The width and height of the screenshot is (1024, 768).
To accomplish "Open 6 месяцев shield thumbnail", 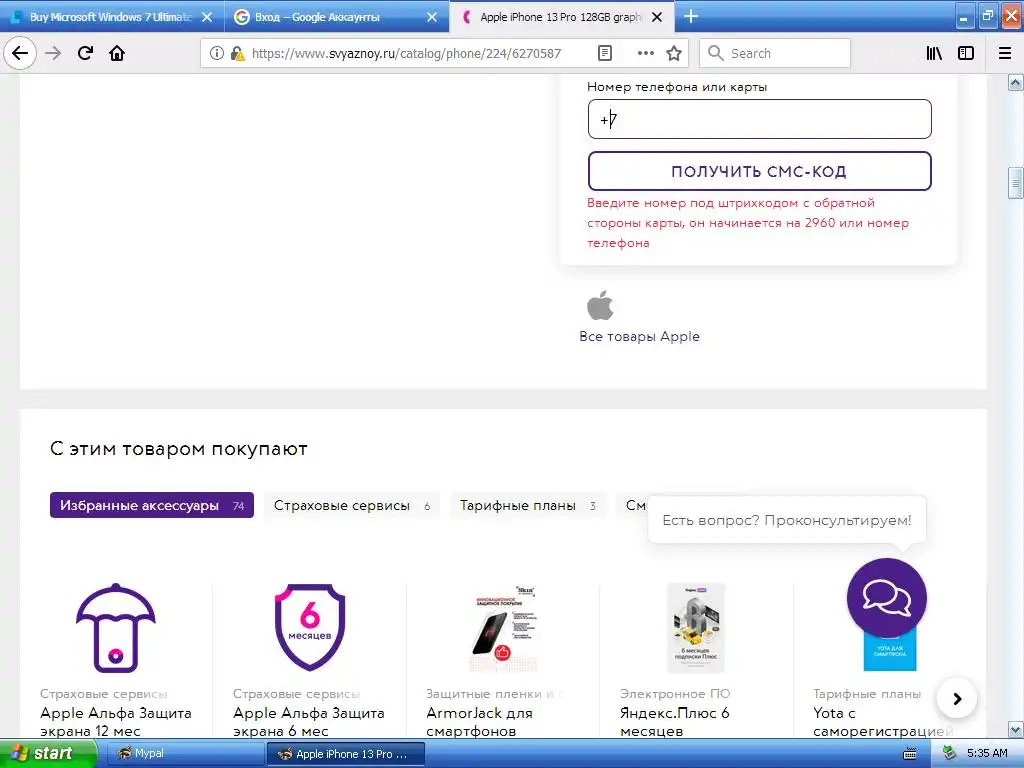I will pos(310,628).
